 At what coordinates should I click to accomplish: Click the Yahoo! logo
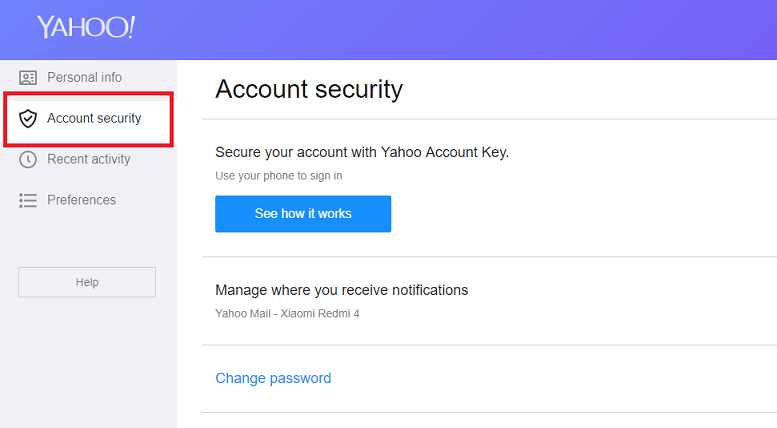click(x=86, y=27)
